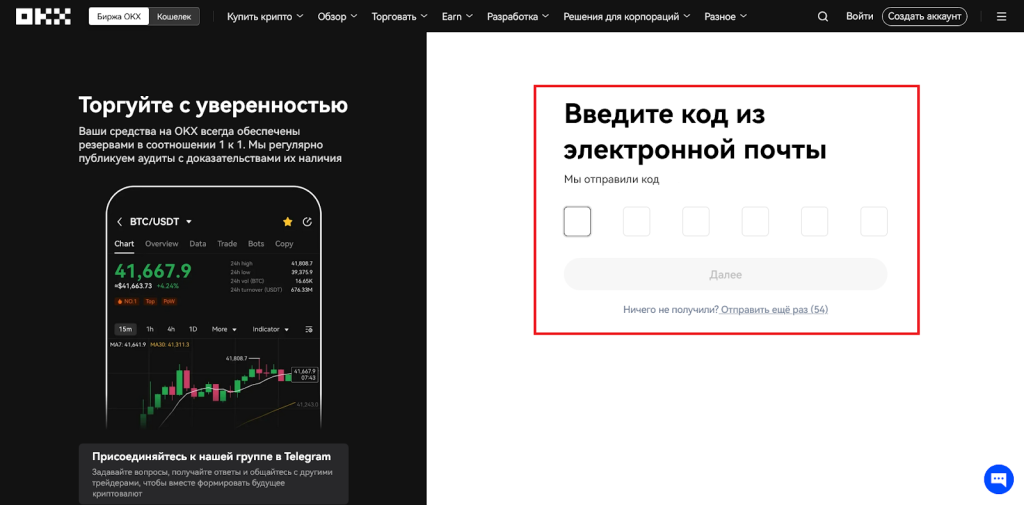This screenshot has height=505, width=1024.
Task: Focus the first code digit box
Action: click(x=577, y=222)
